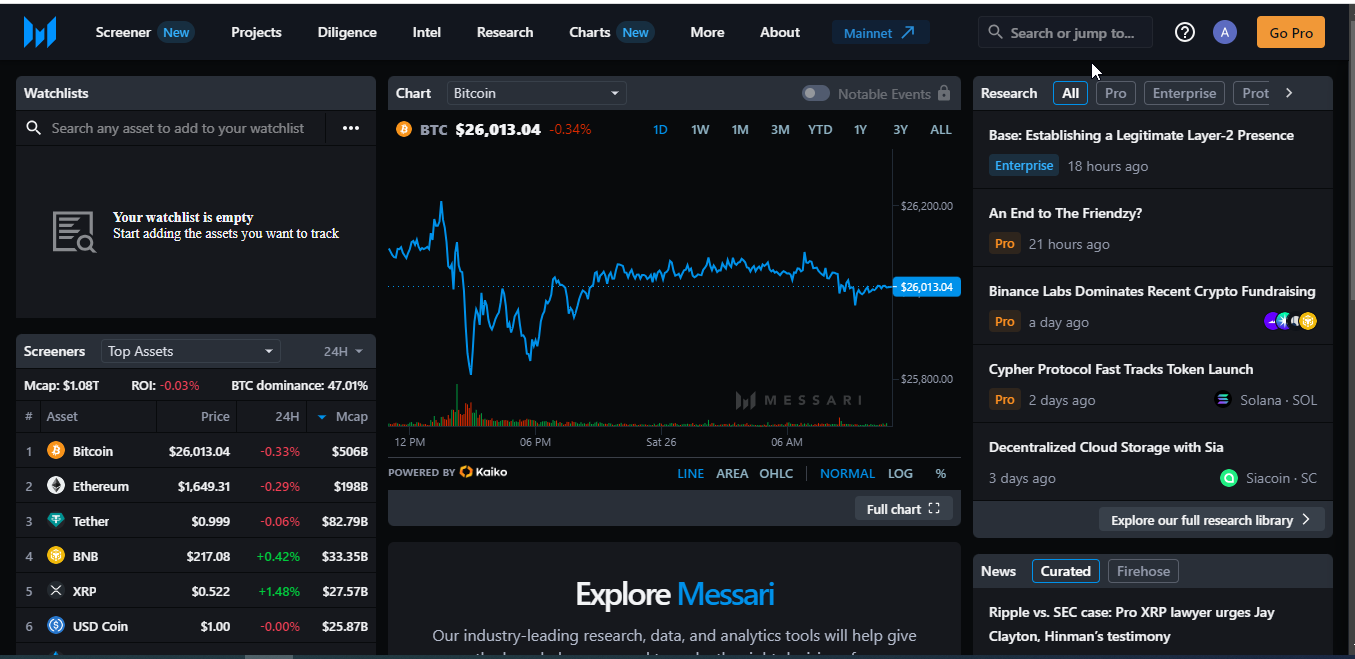Click the USD Coin icon in screener
Viewport: 1355px width, 659px height.
[x=56, y=626]
